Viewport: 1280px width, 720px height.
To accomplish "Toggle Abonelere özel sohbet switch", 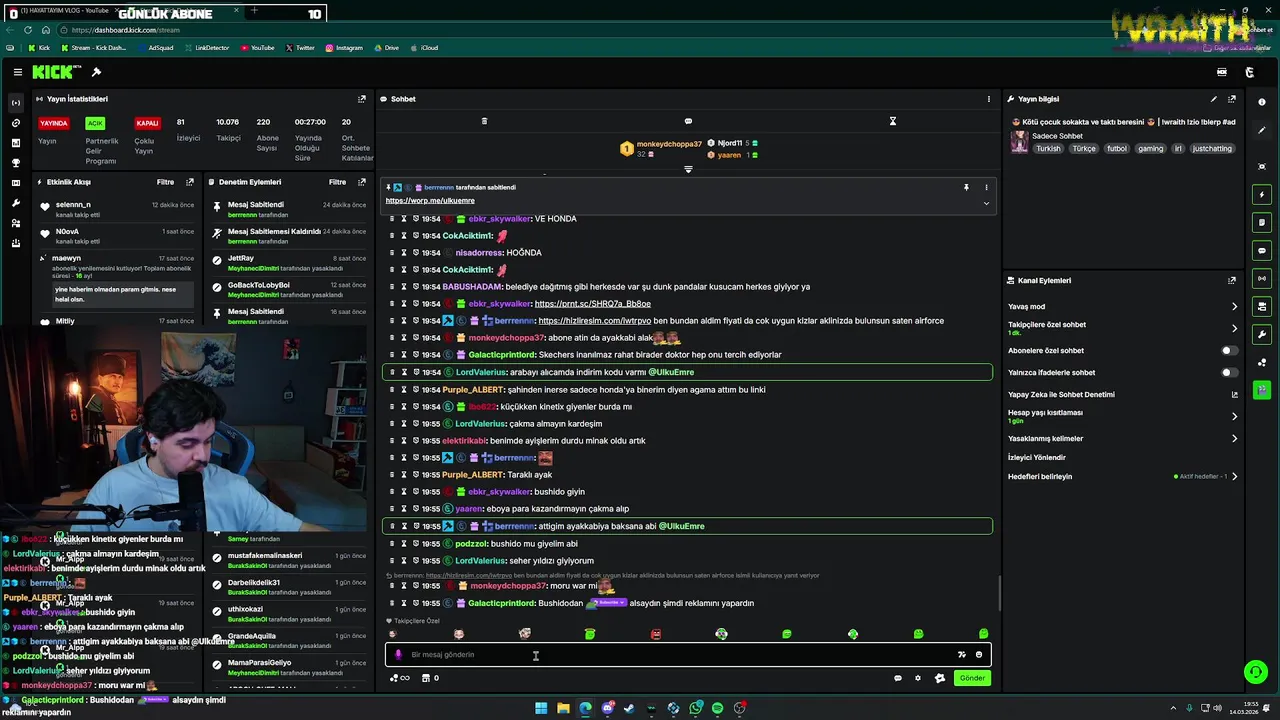I will (x=1229, y=351).
